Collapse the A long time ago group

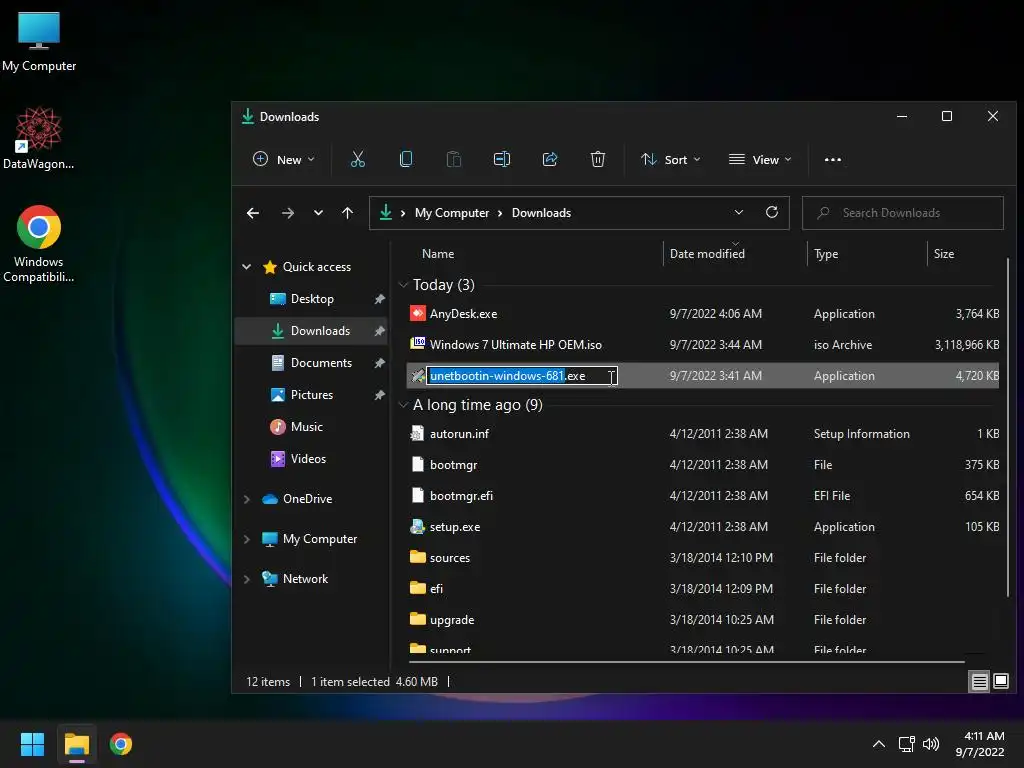(403, 405)
